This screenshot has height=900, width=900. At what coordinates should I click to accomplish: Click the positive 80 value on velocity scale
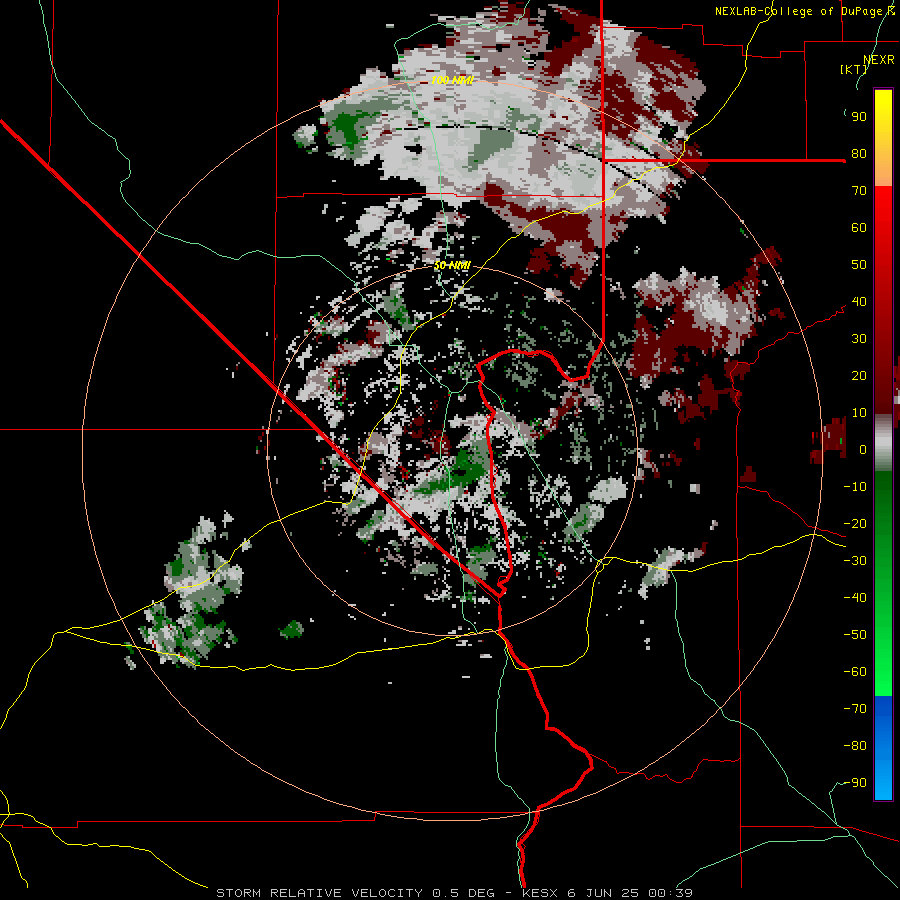pos(859,154)
